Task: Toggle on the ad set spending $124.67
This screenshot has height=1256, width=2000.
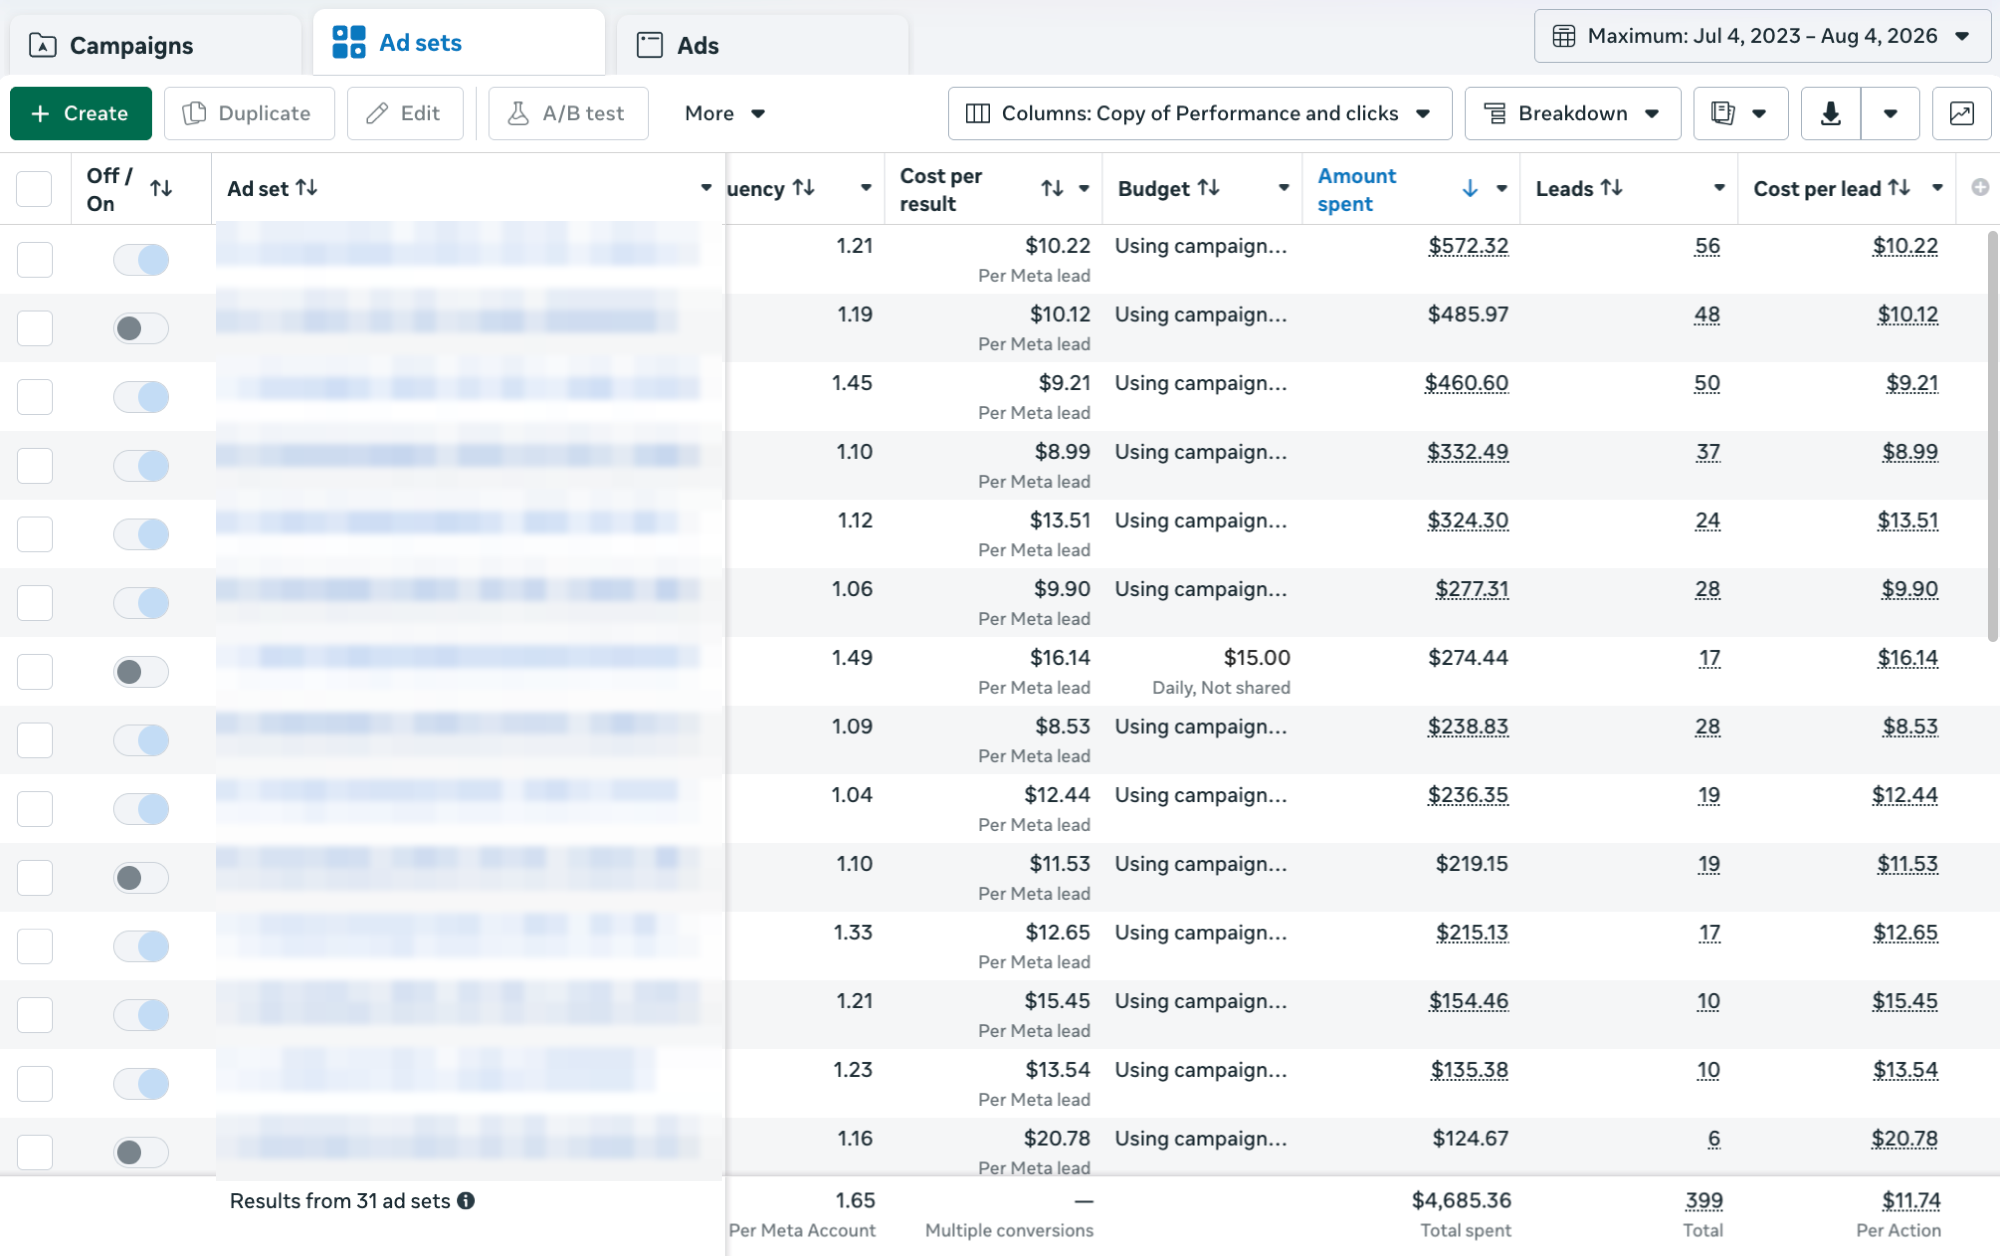Action: (141, 1152)
